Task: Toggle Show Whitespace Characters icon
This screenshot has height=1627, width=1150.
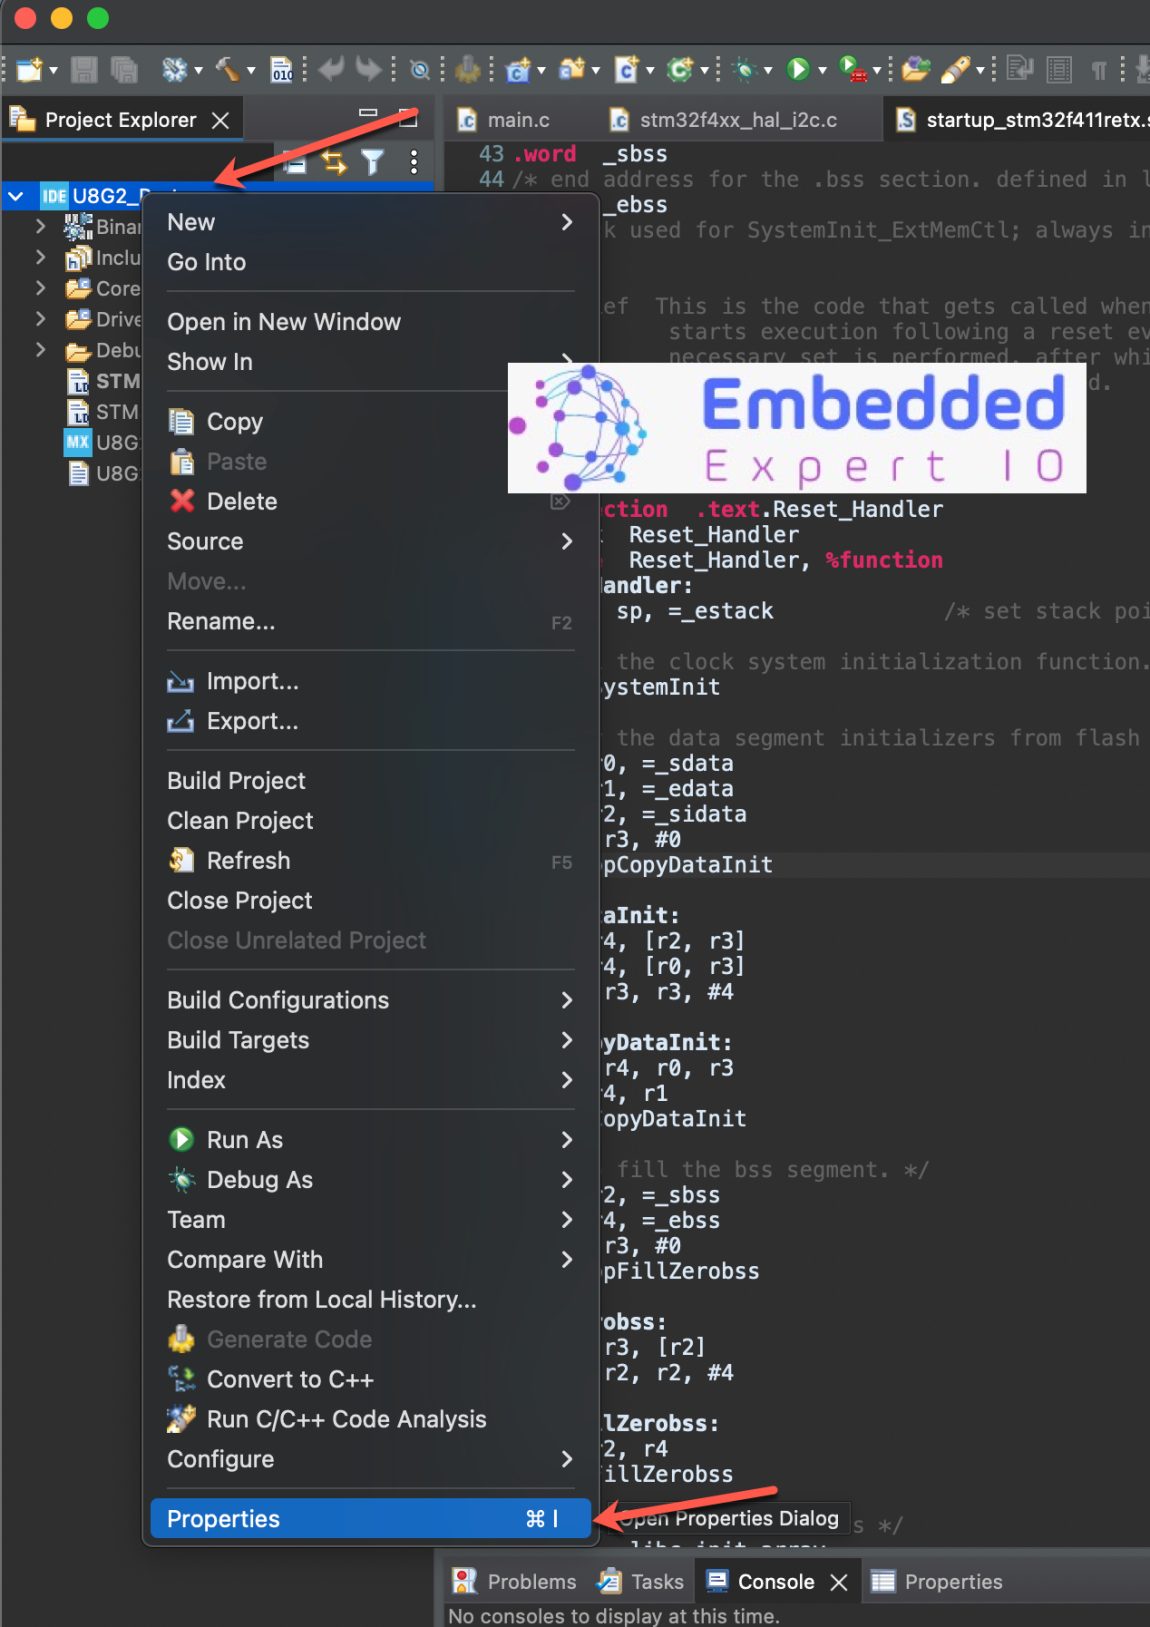Action: pos(1099,70)
